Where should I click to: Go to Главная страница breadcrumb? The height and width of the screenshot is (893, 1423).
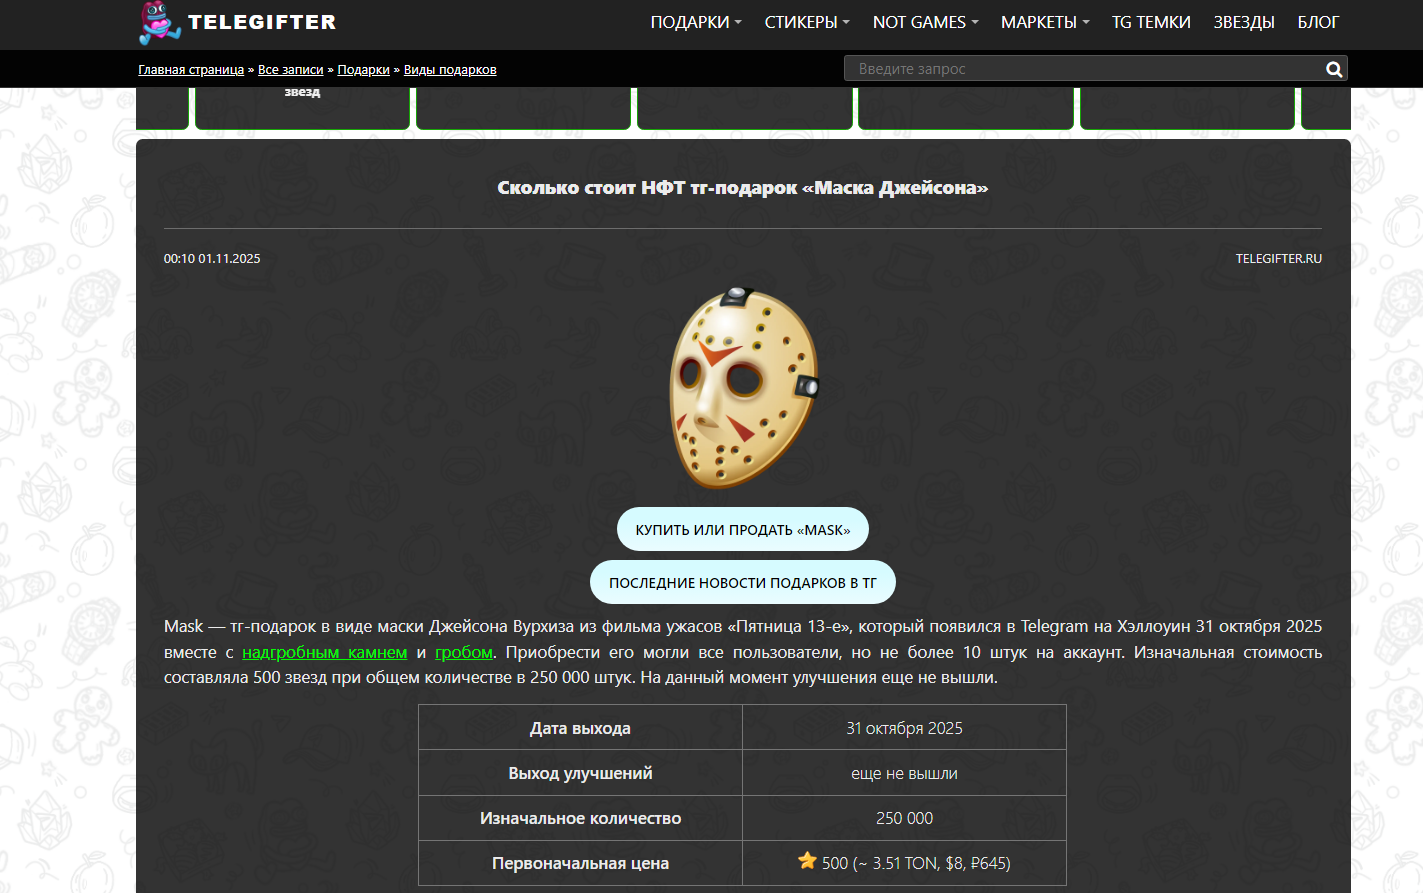pyautogui.click(x=191, y=70)
